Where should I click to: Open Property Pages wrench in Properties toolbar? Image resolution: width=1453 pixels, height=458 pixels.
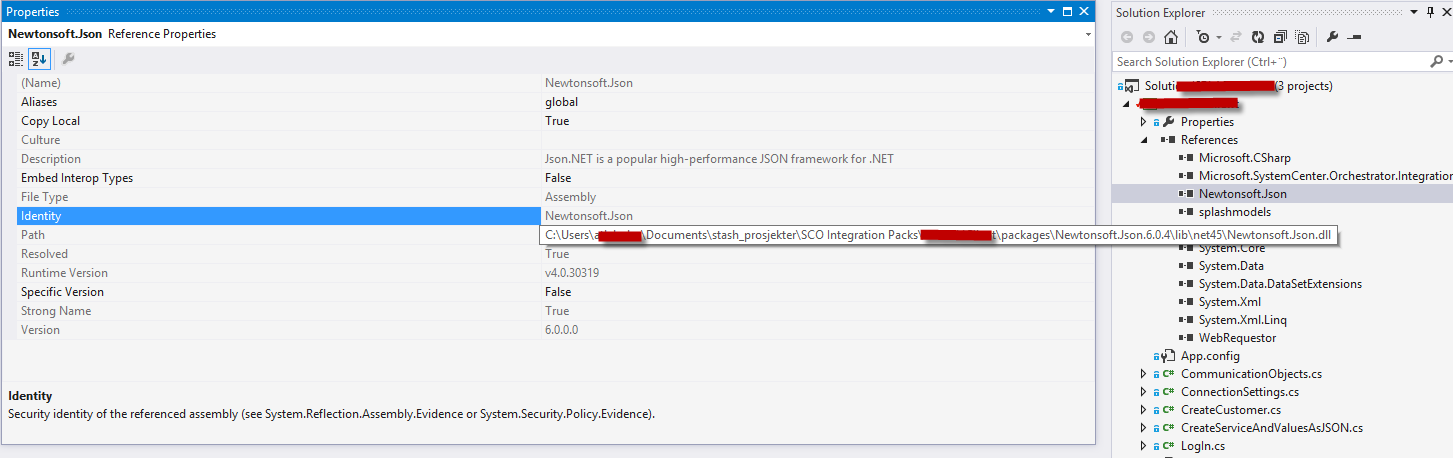click(69, 59)
